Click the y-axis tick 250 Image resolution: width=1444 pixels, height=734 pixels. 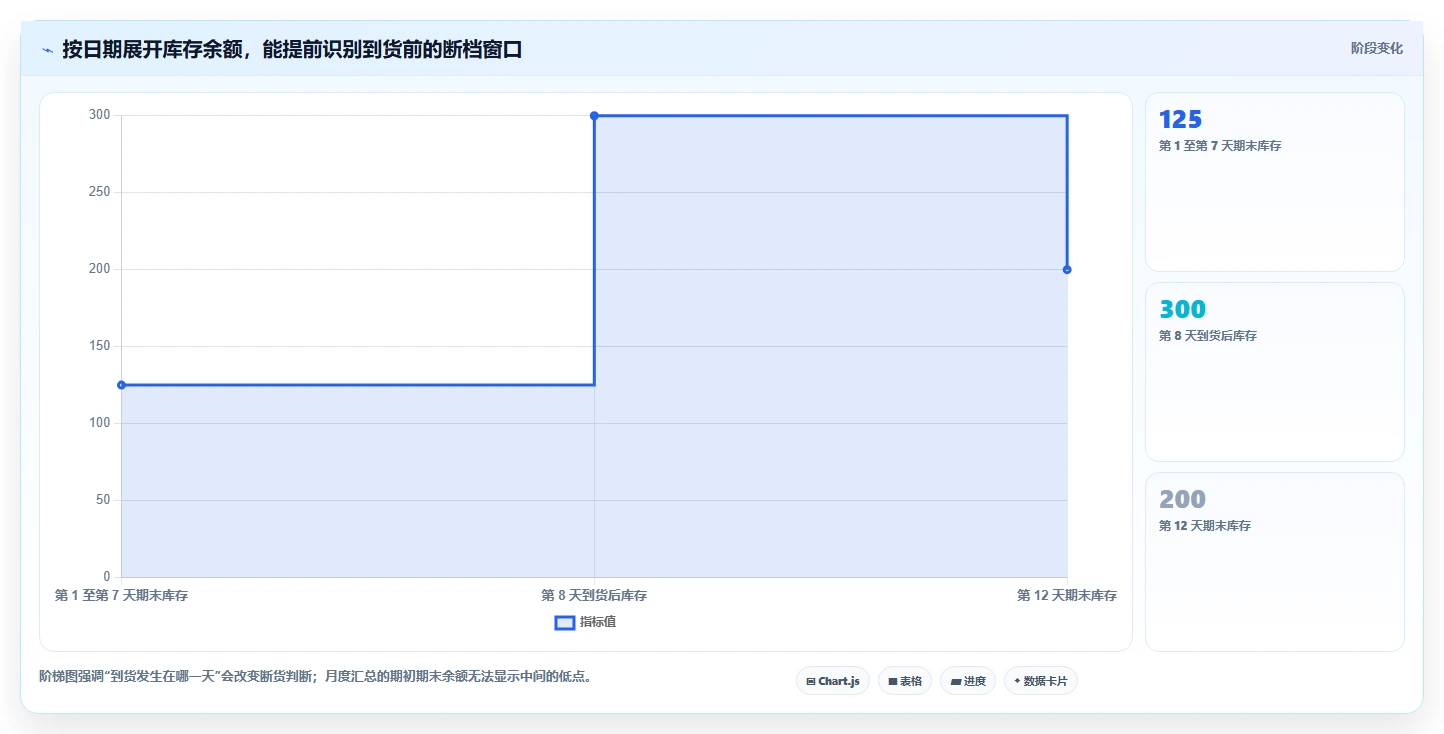pos(100,192)
